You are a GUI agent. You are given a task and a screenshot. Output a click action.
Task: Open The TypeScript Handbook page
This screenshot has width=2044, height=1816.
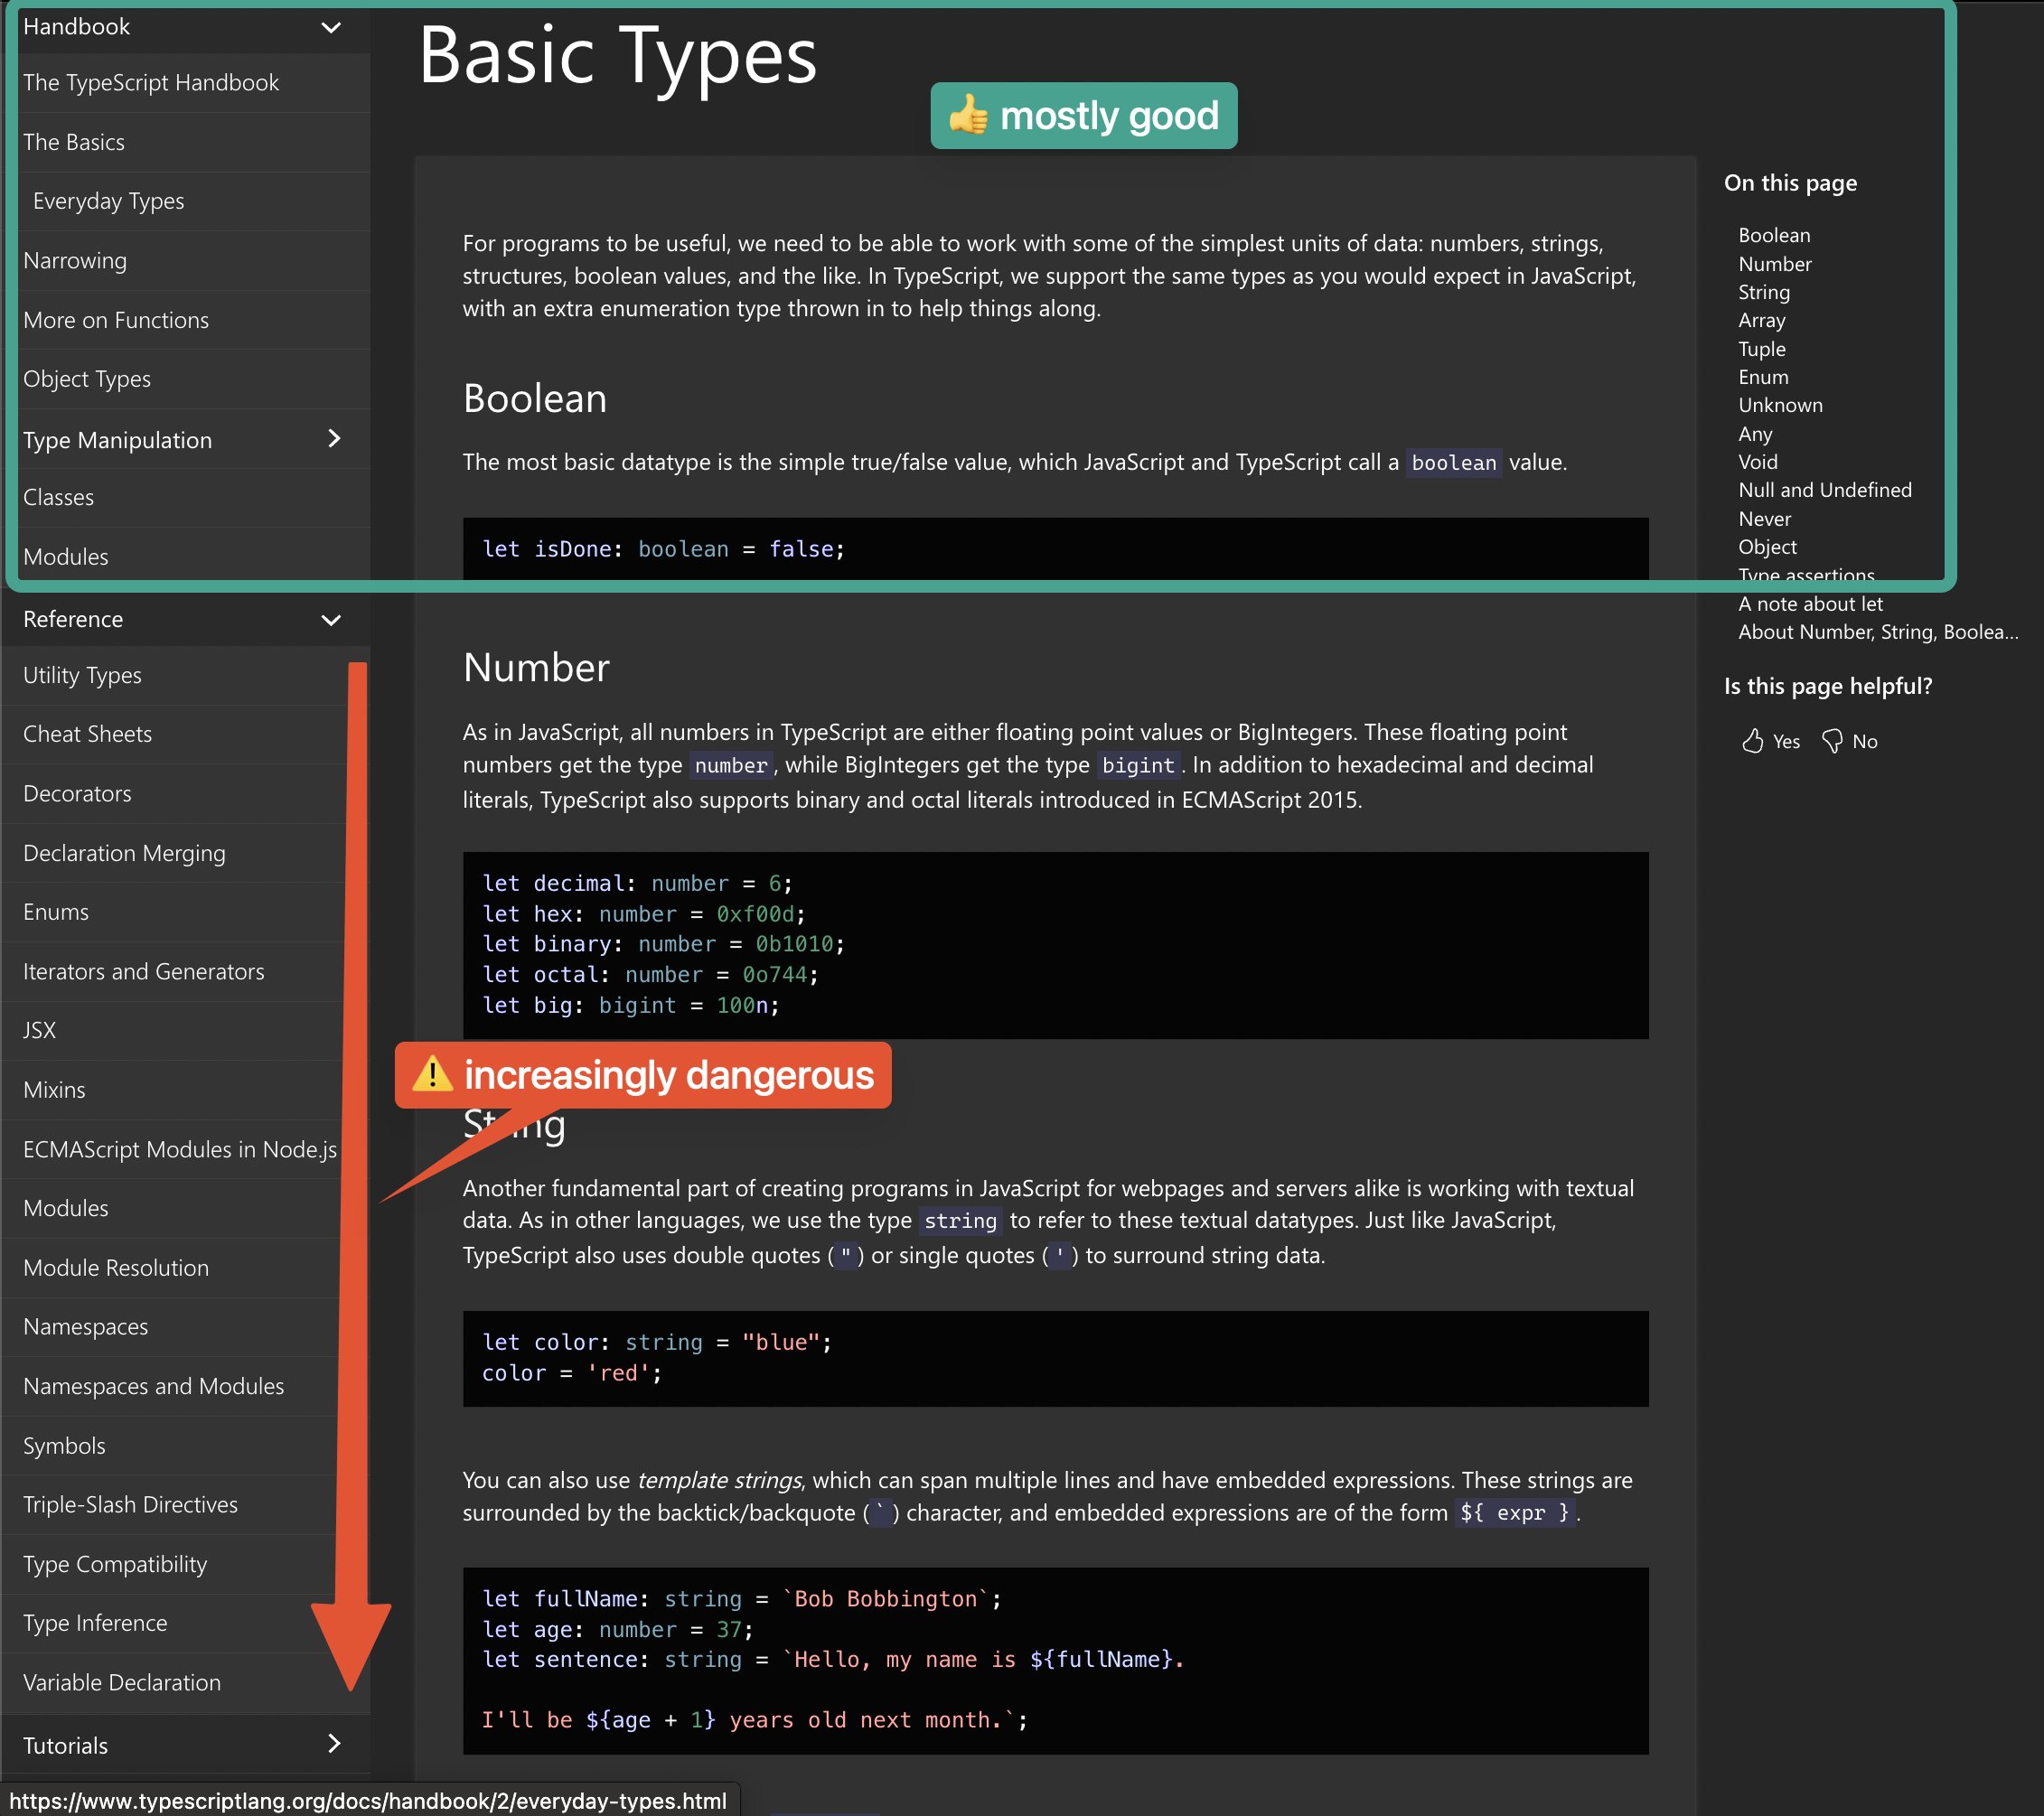click(150, 83)
